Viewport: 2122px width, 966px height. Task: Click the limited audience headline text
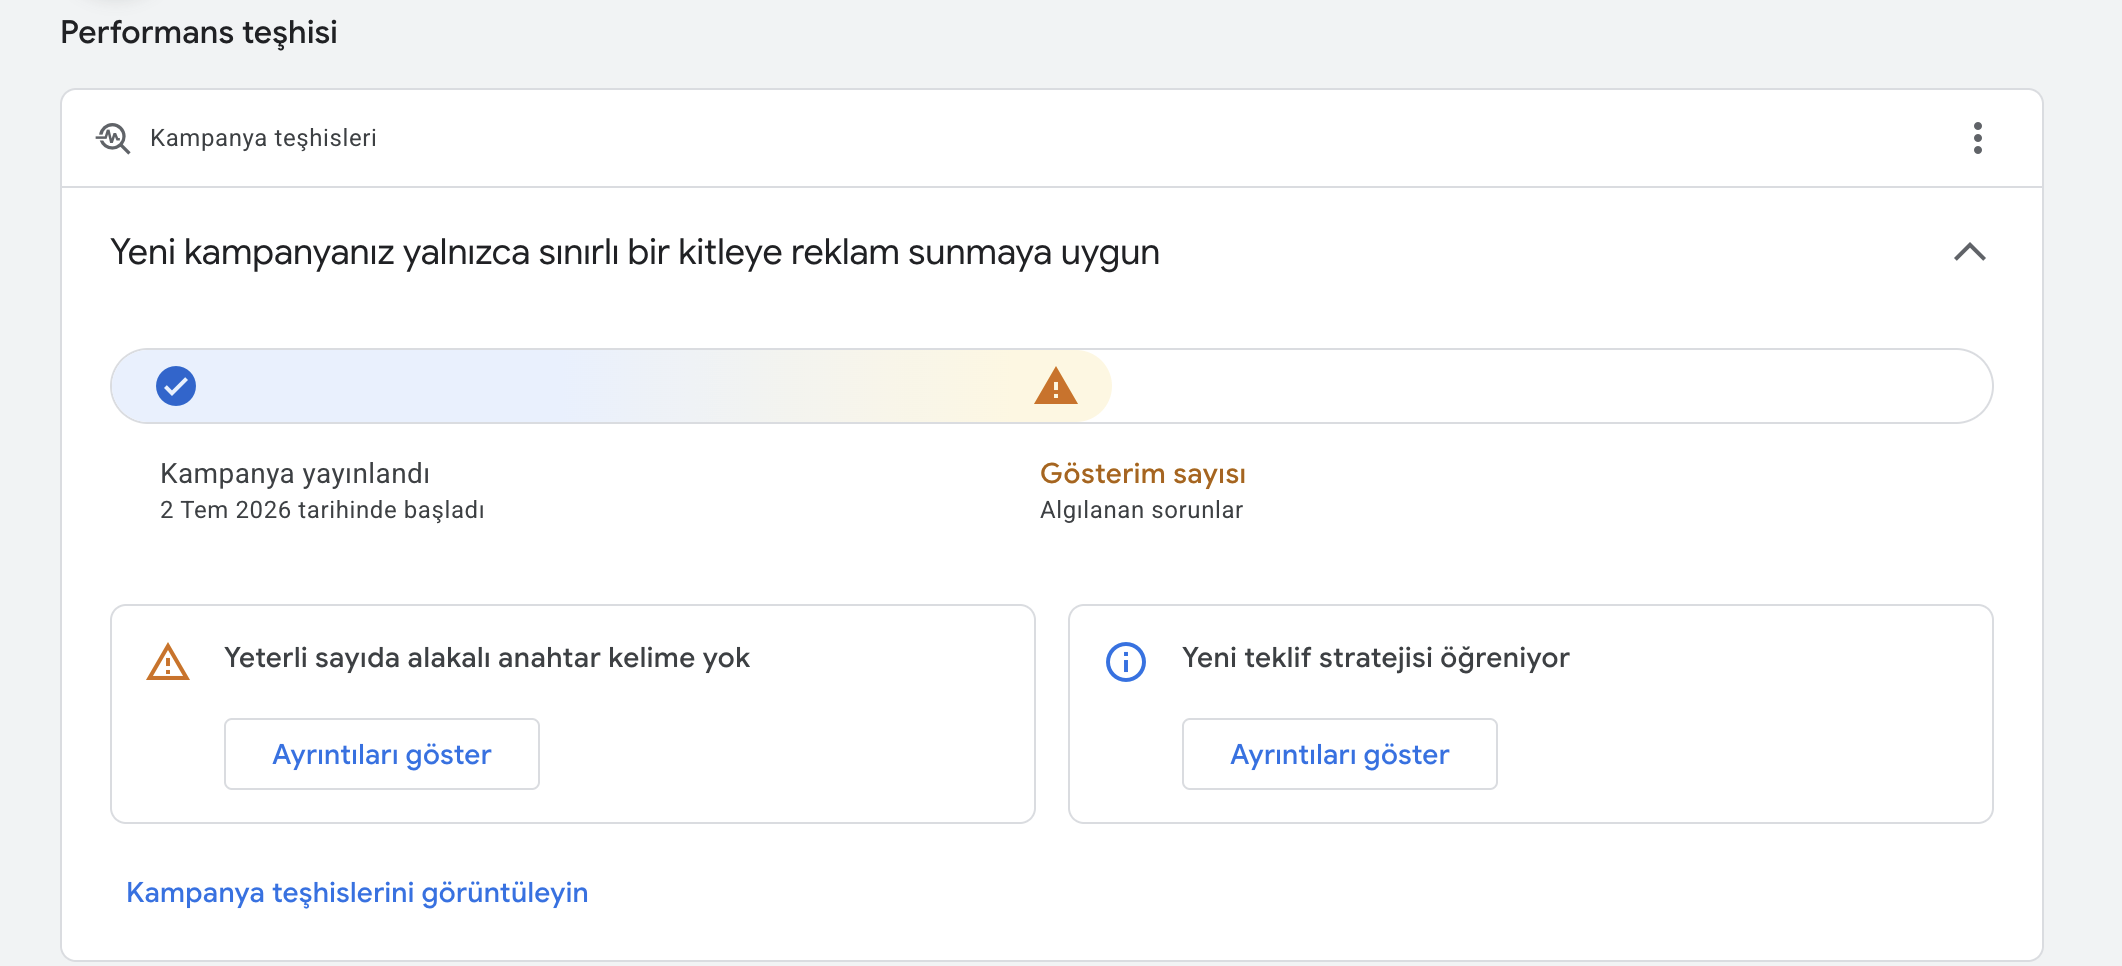pos(635,252)
